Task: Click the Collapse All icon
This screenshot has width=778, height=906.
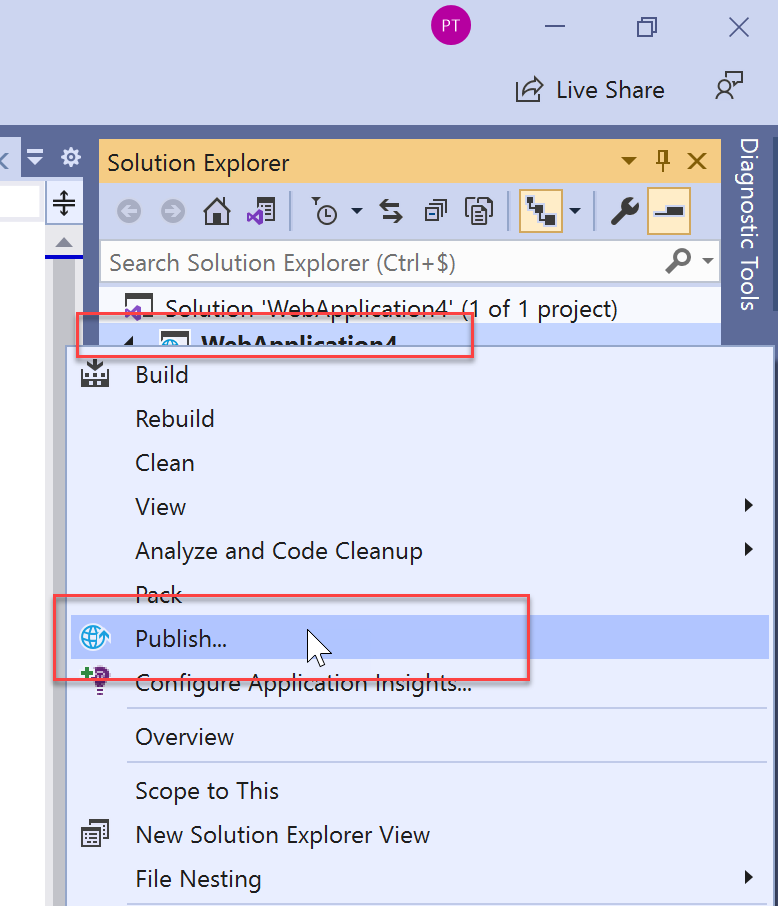Action: tap(435, 211)
